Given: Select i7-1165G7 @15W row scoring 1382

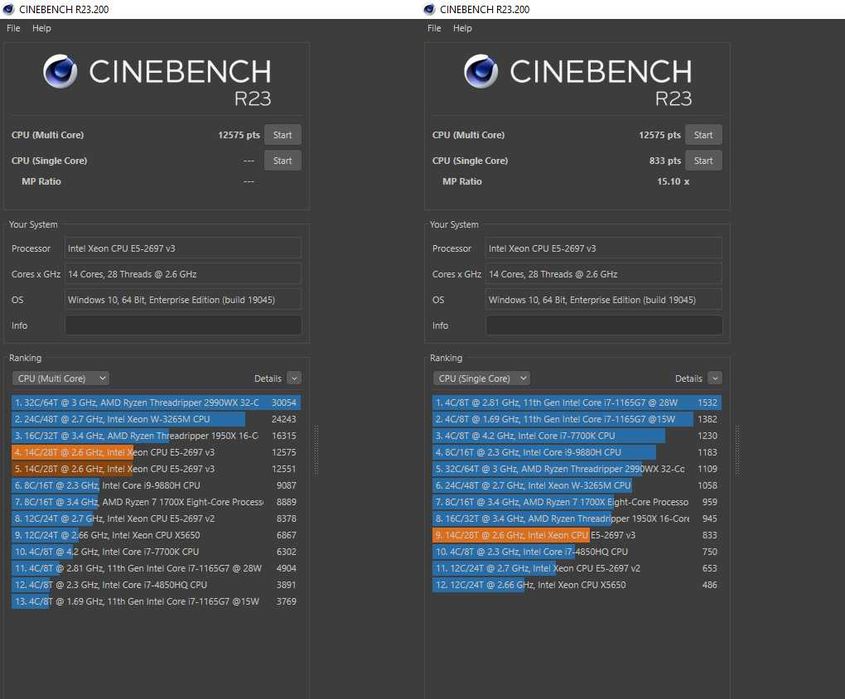Looking at the screenshot, I should (x=577, y=419).
